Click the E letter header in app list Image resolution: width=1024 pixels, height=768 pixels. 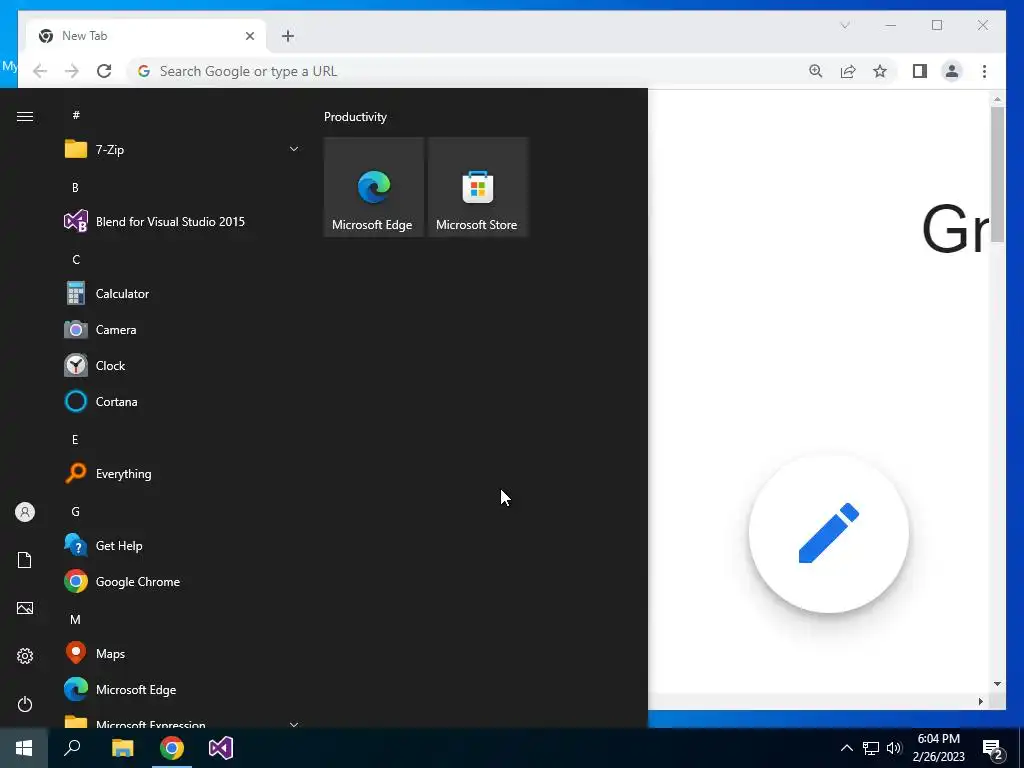(75, 440)
